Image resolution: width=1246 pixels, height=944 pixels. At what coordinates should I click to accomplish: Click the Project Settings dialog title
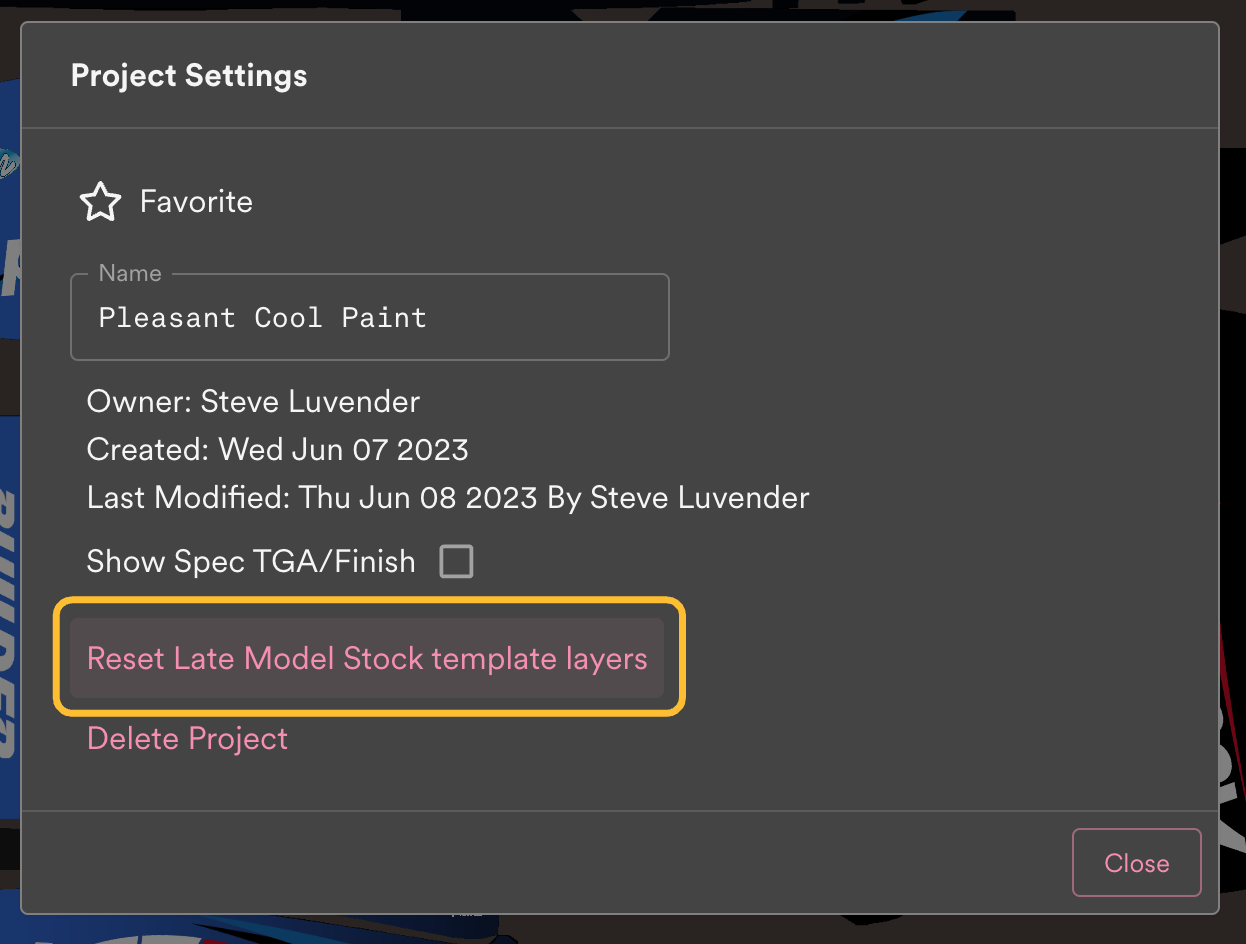[189, 76]
